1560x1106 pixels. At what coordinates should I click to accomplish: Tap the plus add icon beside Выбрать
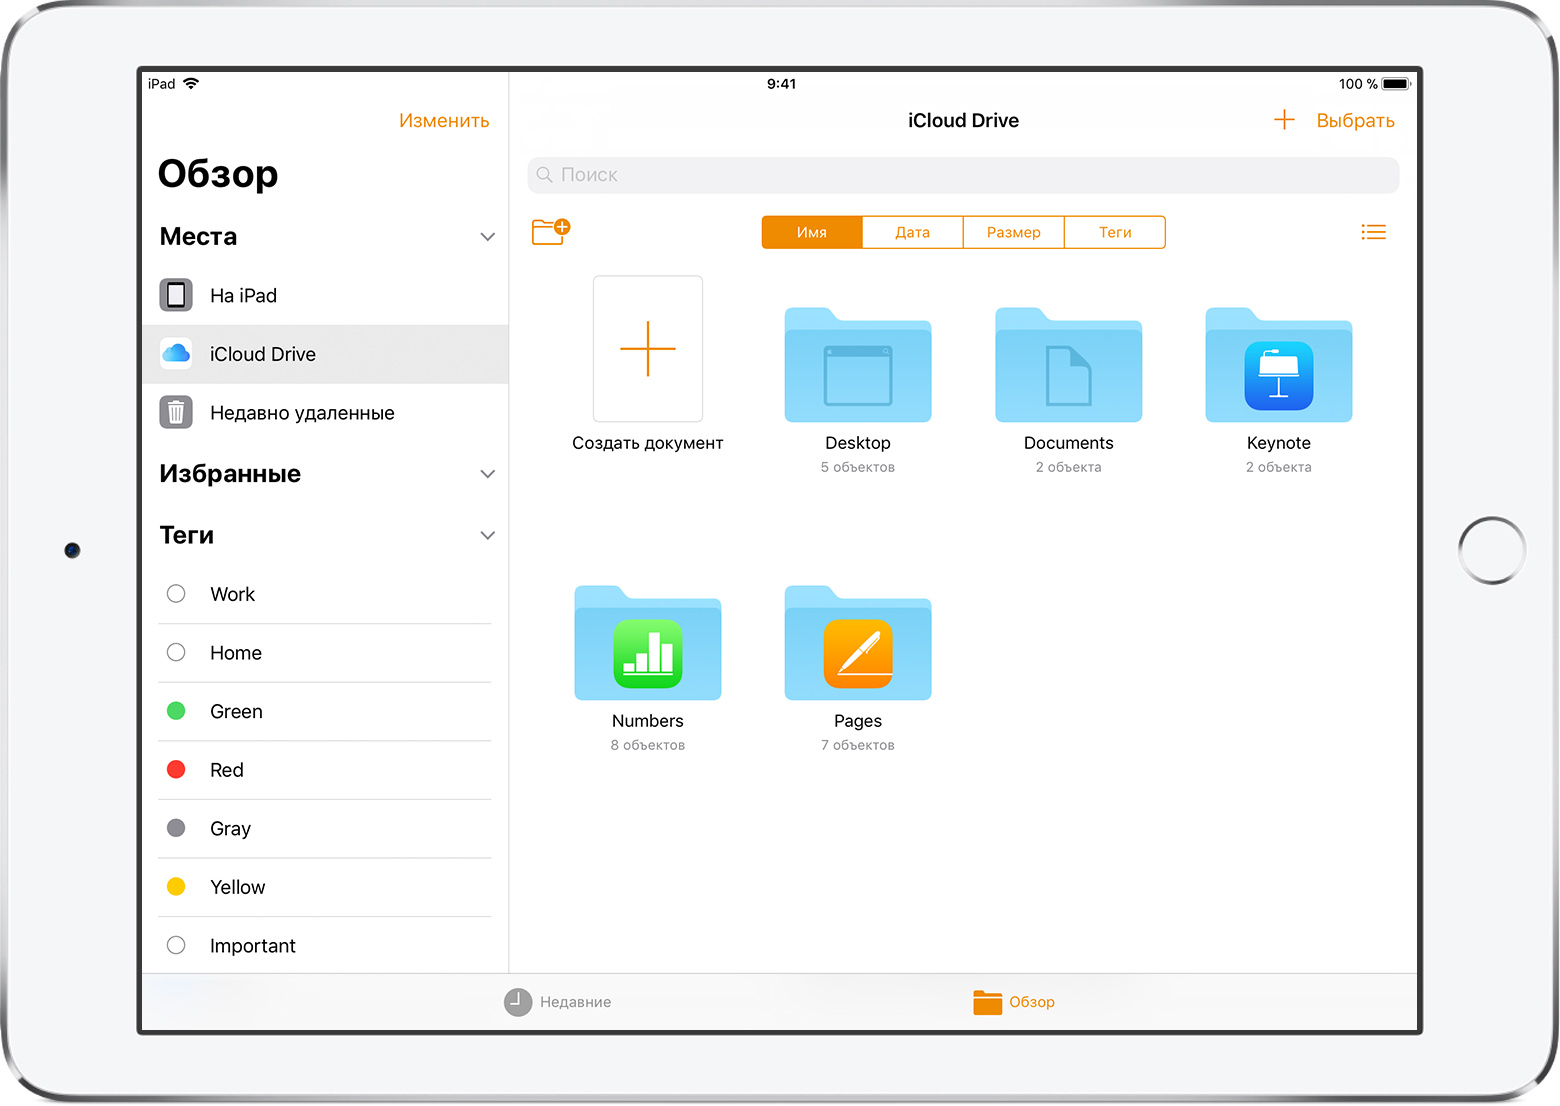click(x=1284, y=120)
